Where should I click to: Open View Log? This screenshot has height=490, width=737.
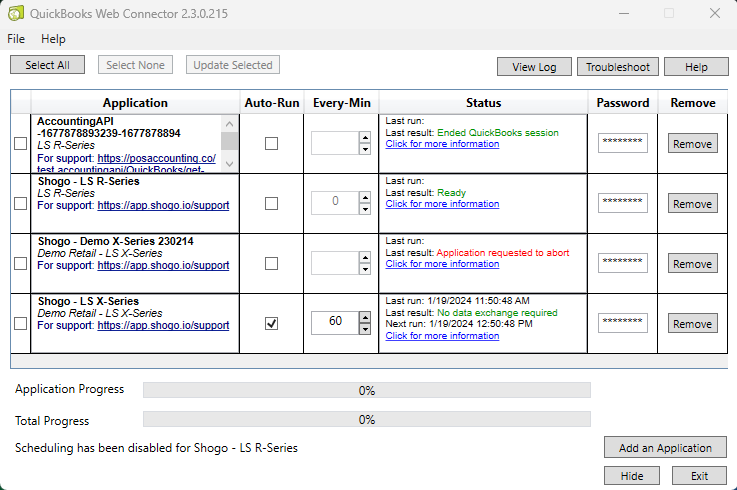pyautogui.click(x=534, y=67)
